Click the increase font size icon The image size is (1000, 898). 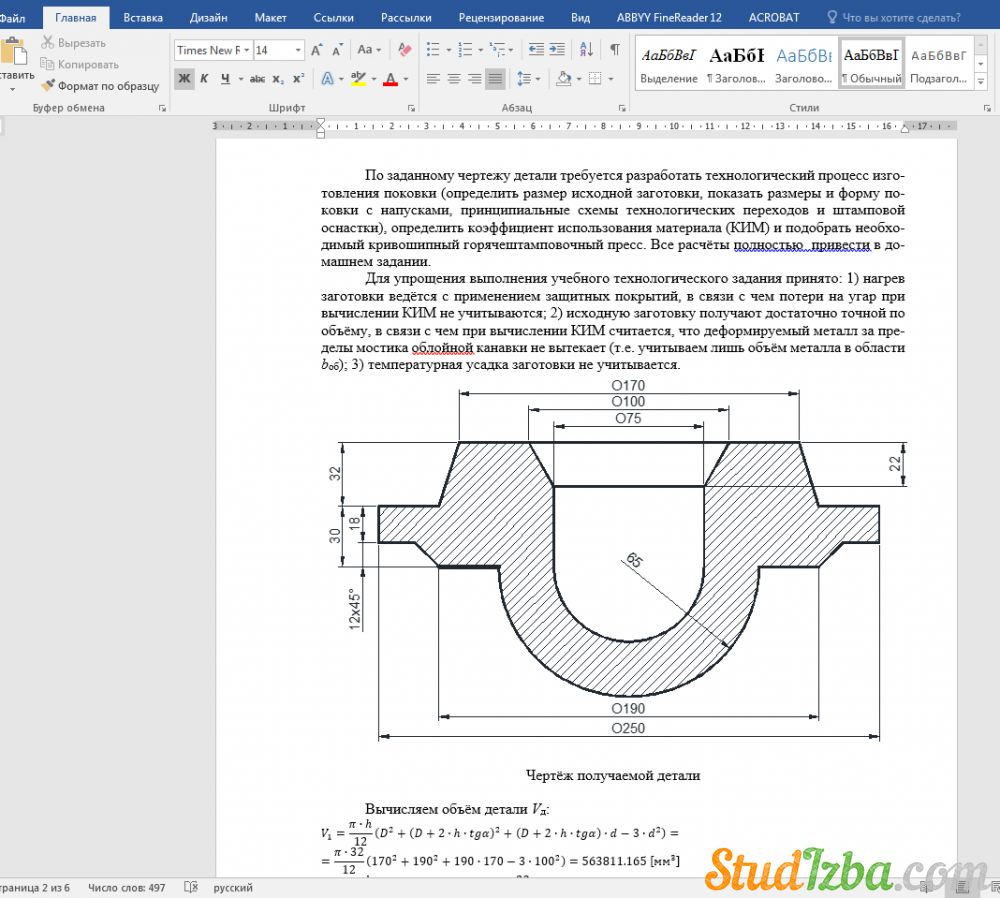click(317, 49)
